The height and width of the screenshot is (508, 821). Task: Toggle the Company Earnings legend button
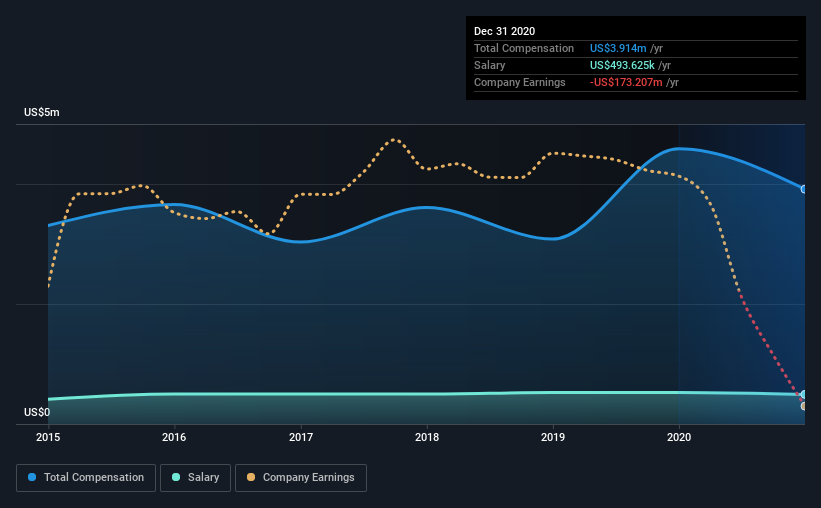[301, 478]
